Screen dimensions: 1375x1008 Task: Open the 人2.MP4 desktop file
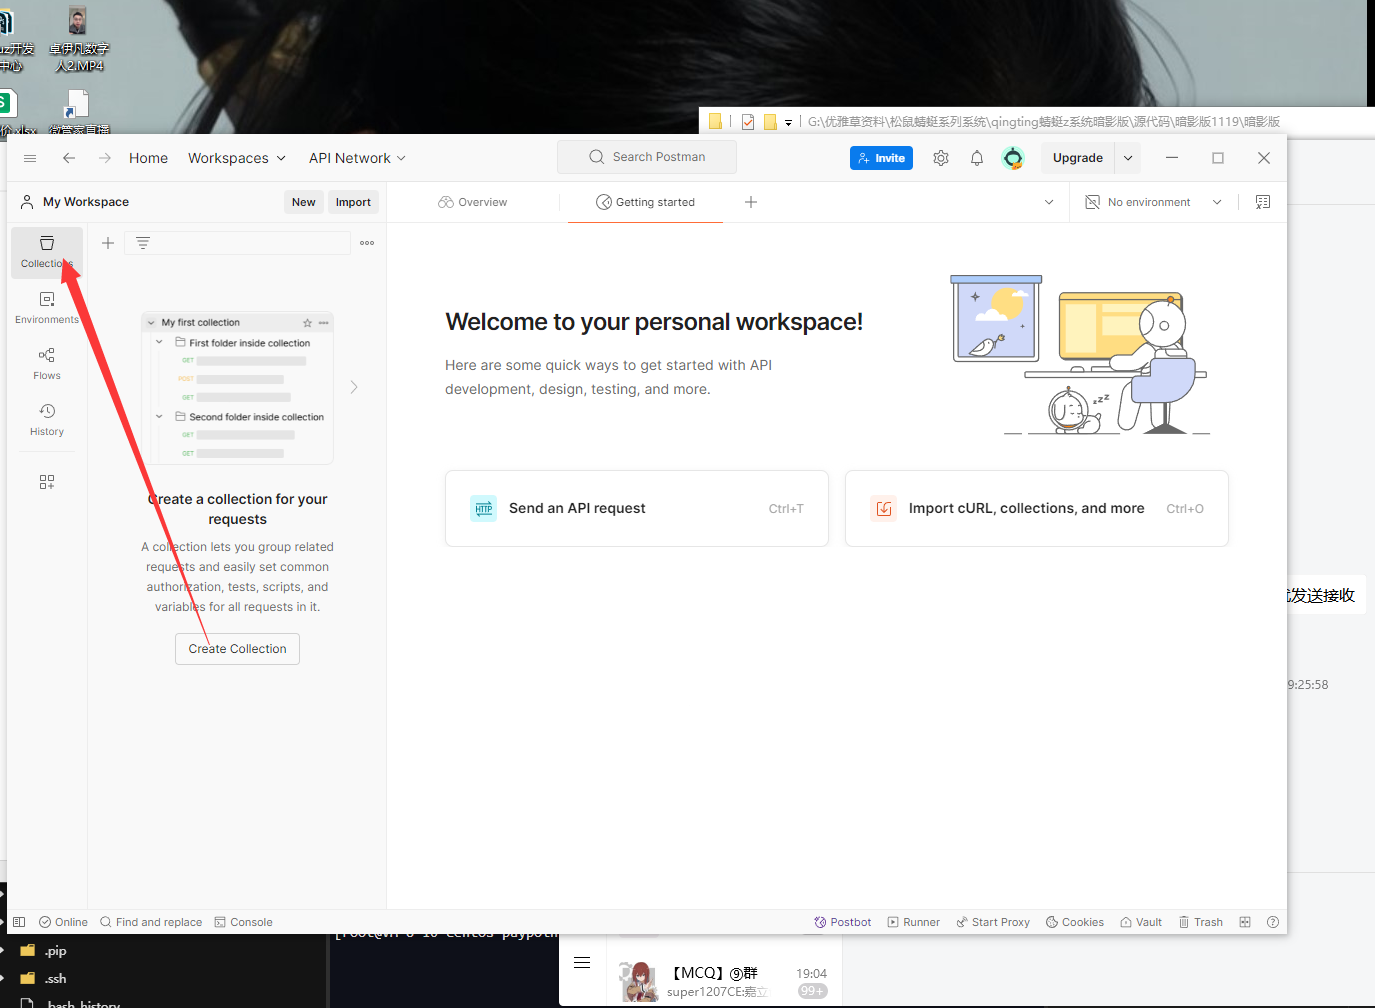pyautogui.click(x=78, y=39)
